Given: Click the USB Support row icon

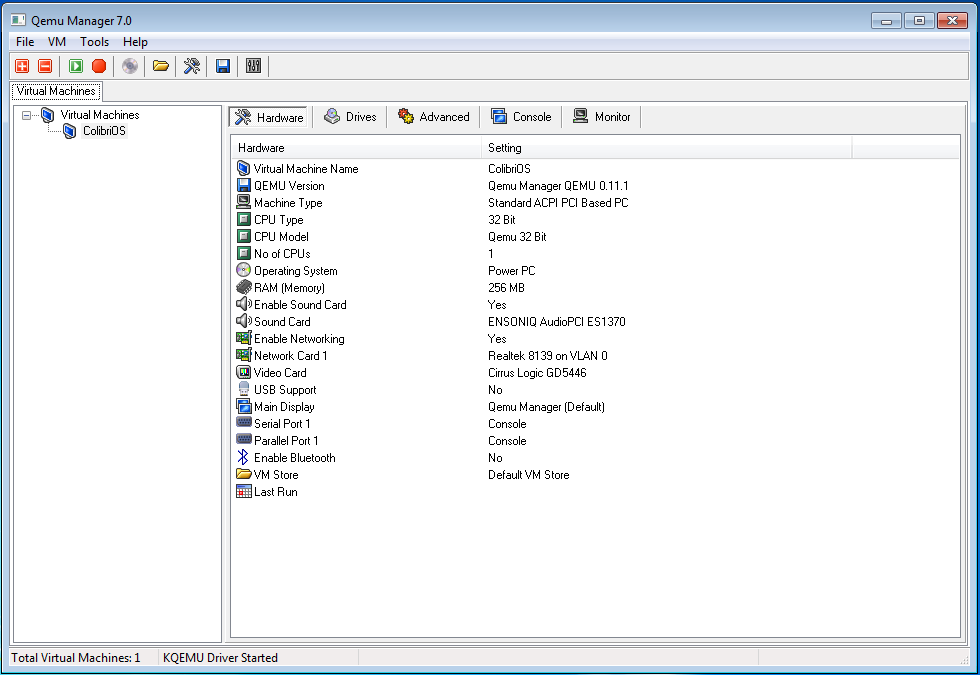Looking at the screenshot, I should click(244, 389).
